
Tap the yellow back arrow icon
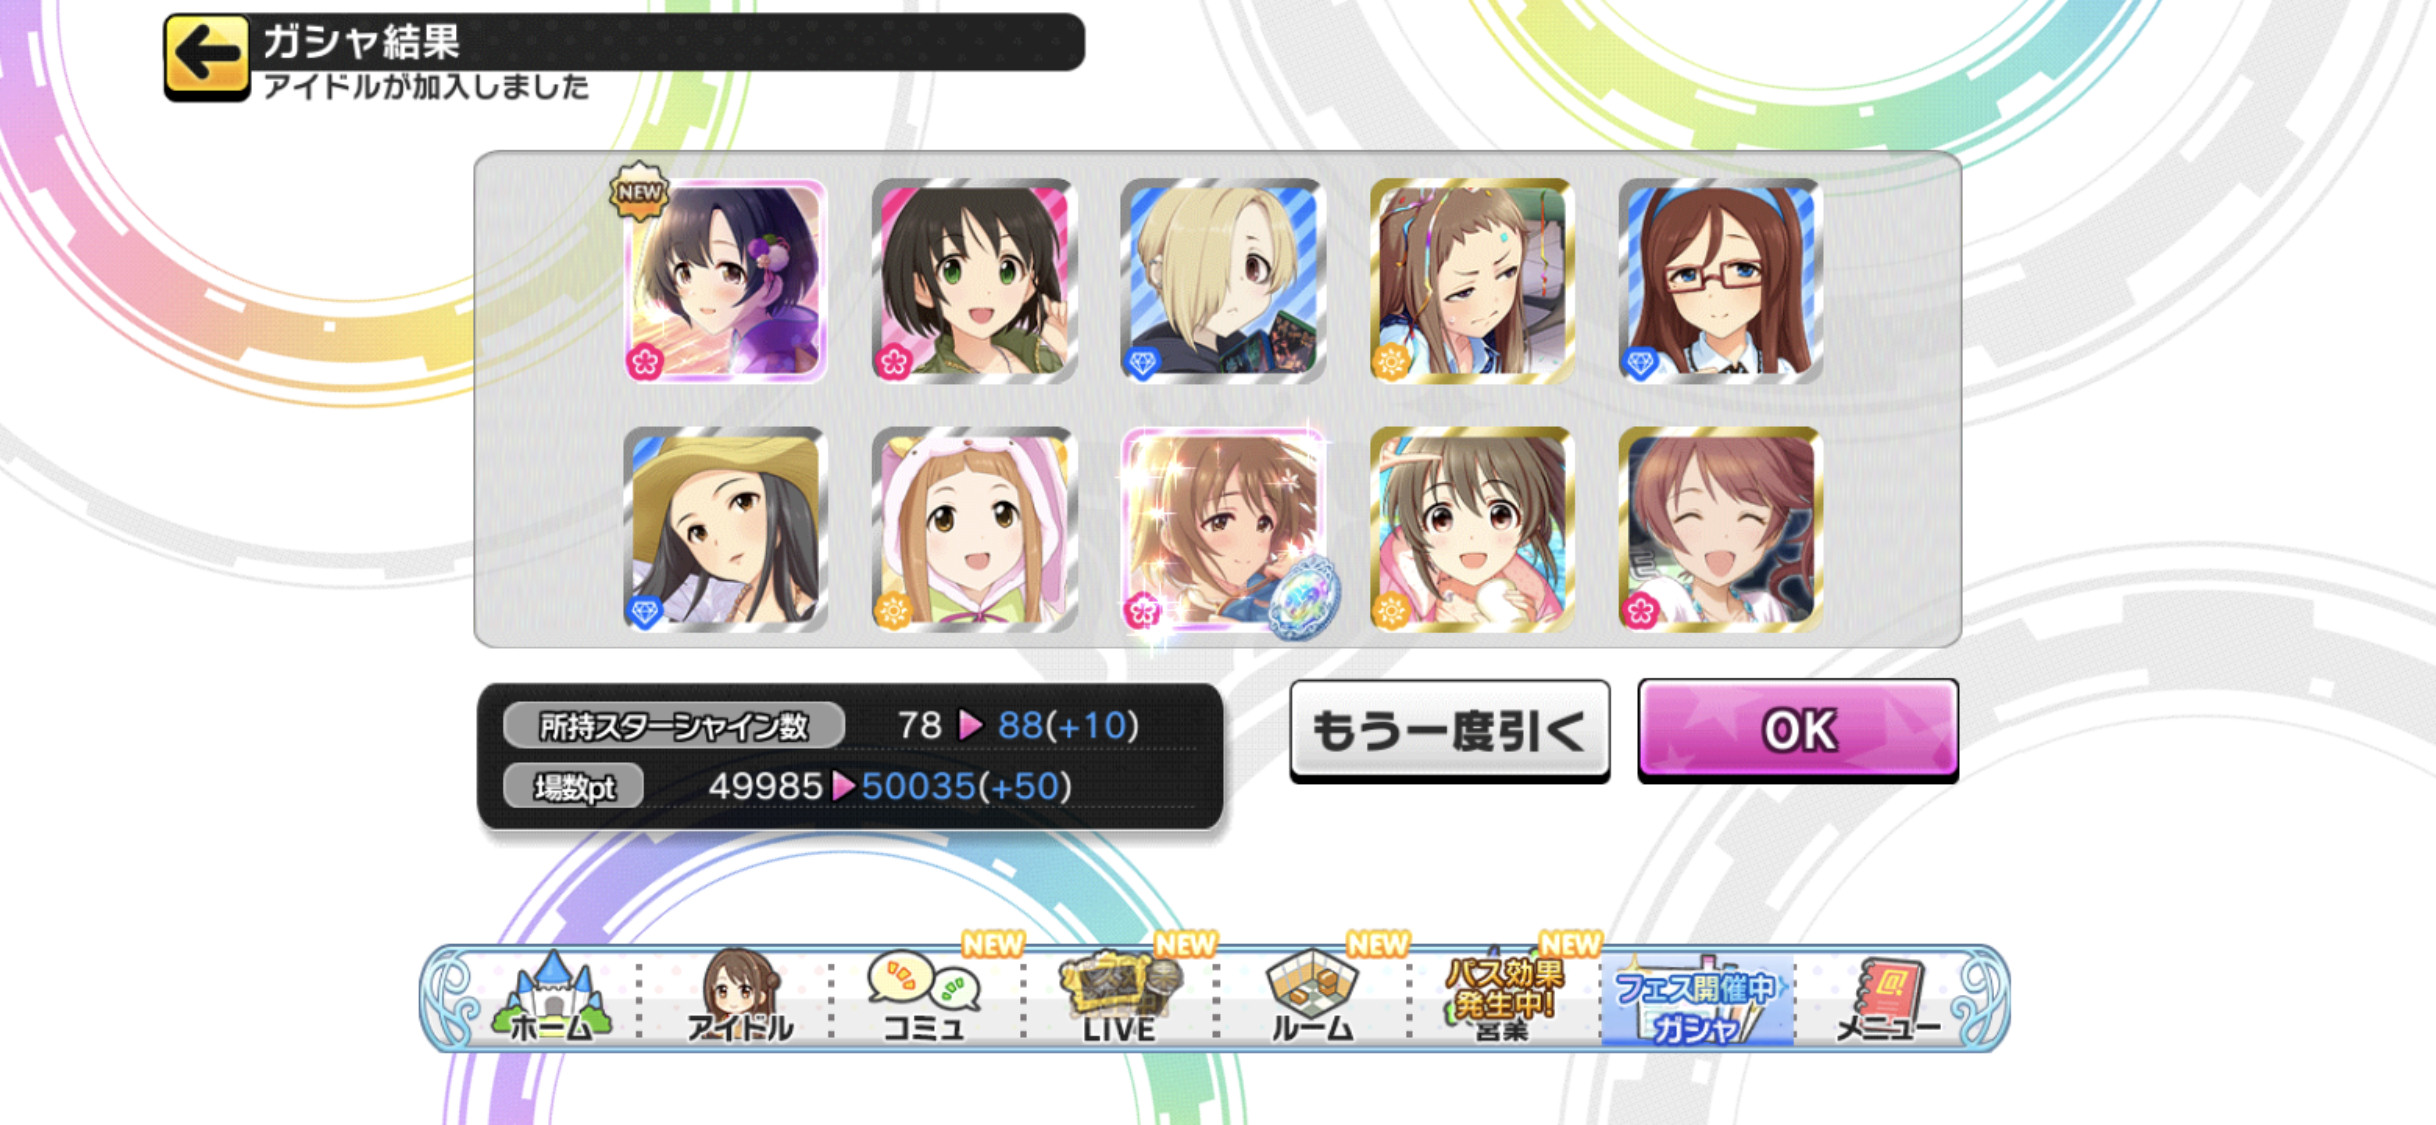(x=207, y=56)
